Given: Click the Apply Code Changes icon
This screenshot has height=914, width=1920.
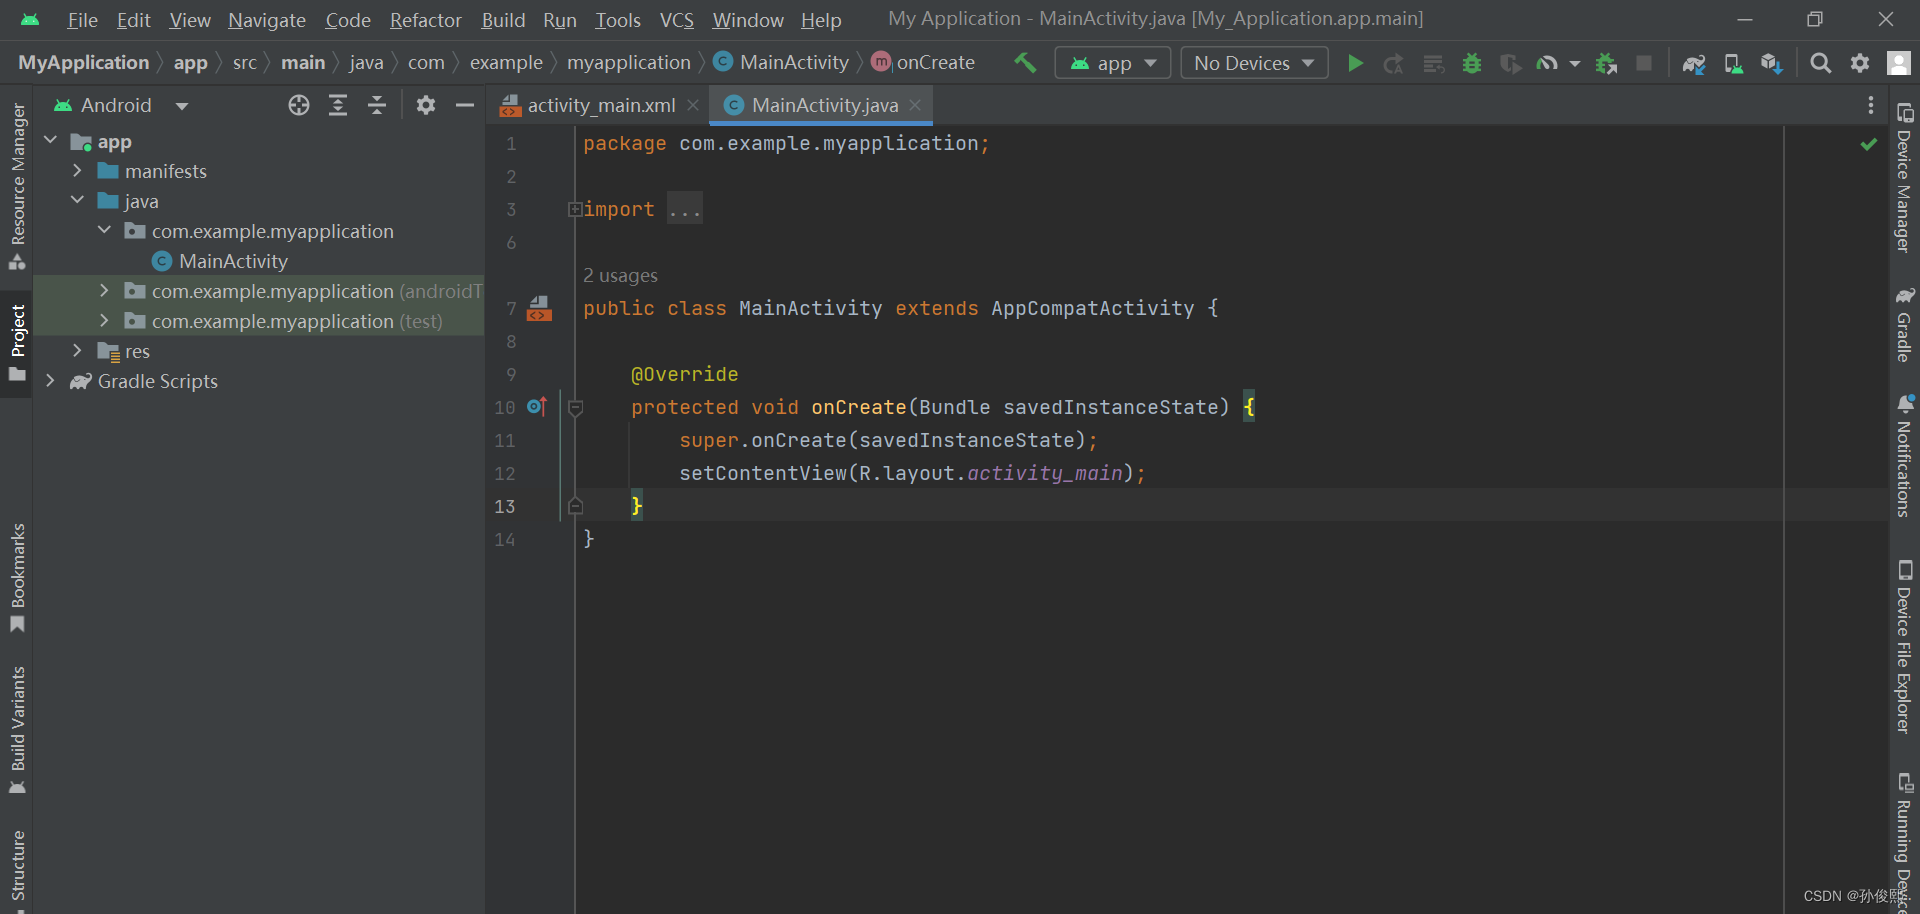Looking at the screenshot, I should click(1433, 64).
